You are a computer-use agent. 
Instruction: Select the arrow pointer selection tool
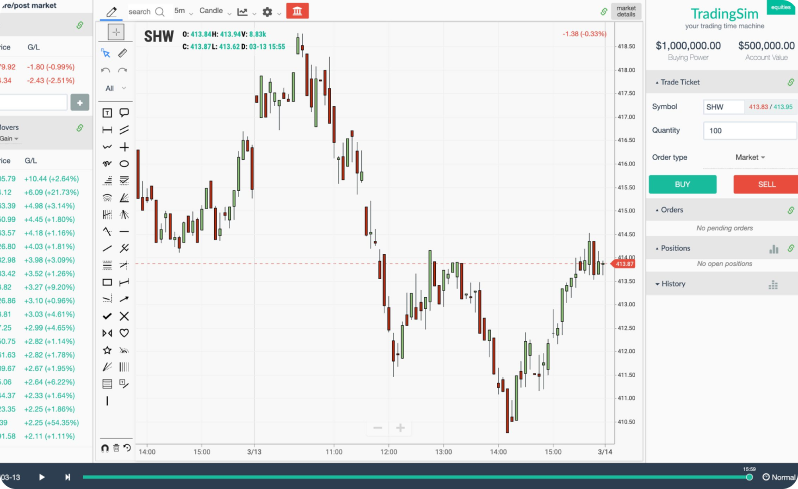click(106, 53)
